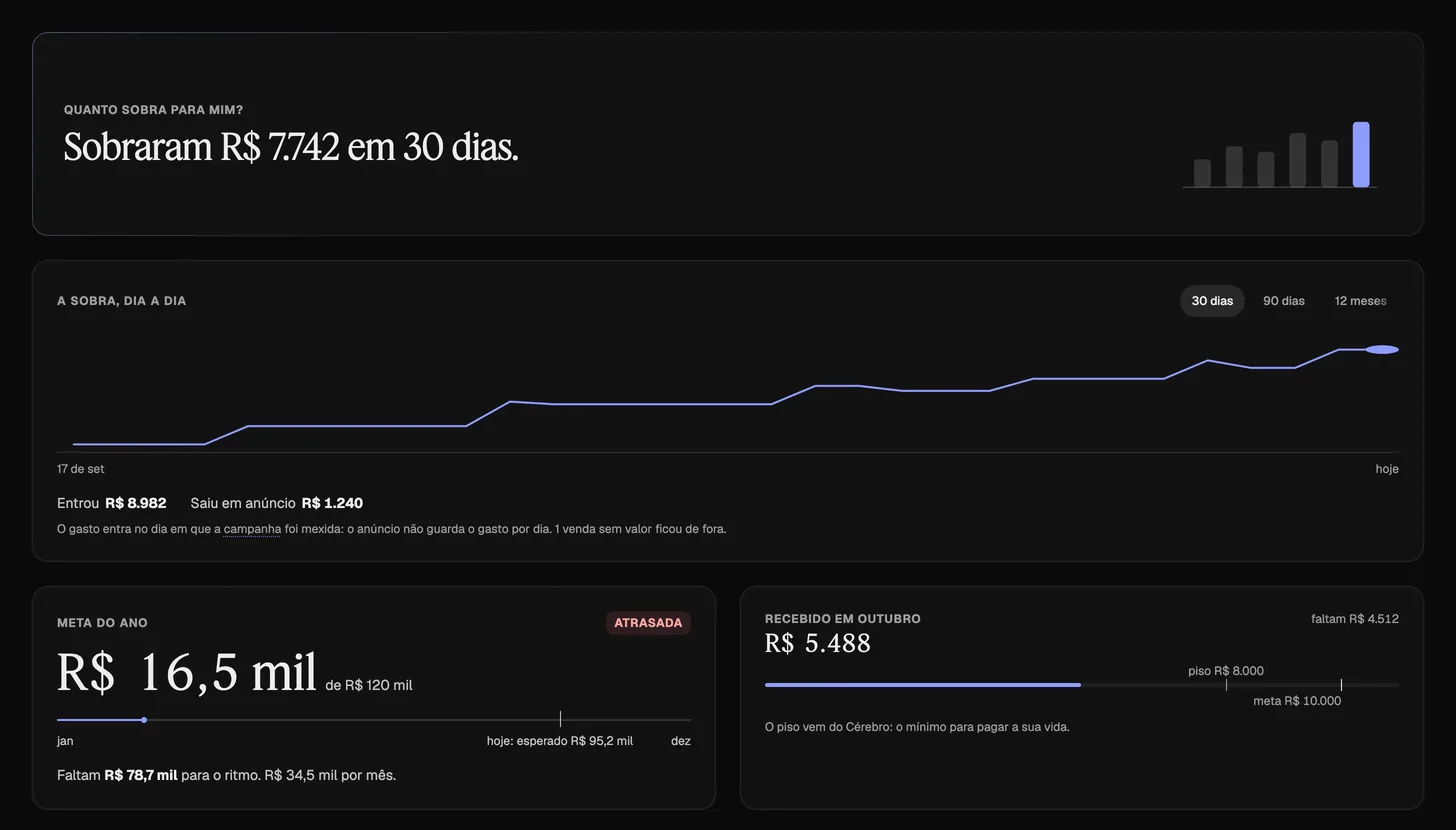
Task: Click the RECEBIDO EM OUTUBRO heading
Action: tap(843, 619)
